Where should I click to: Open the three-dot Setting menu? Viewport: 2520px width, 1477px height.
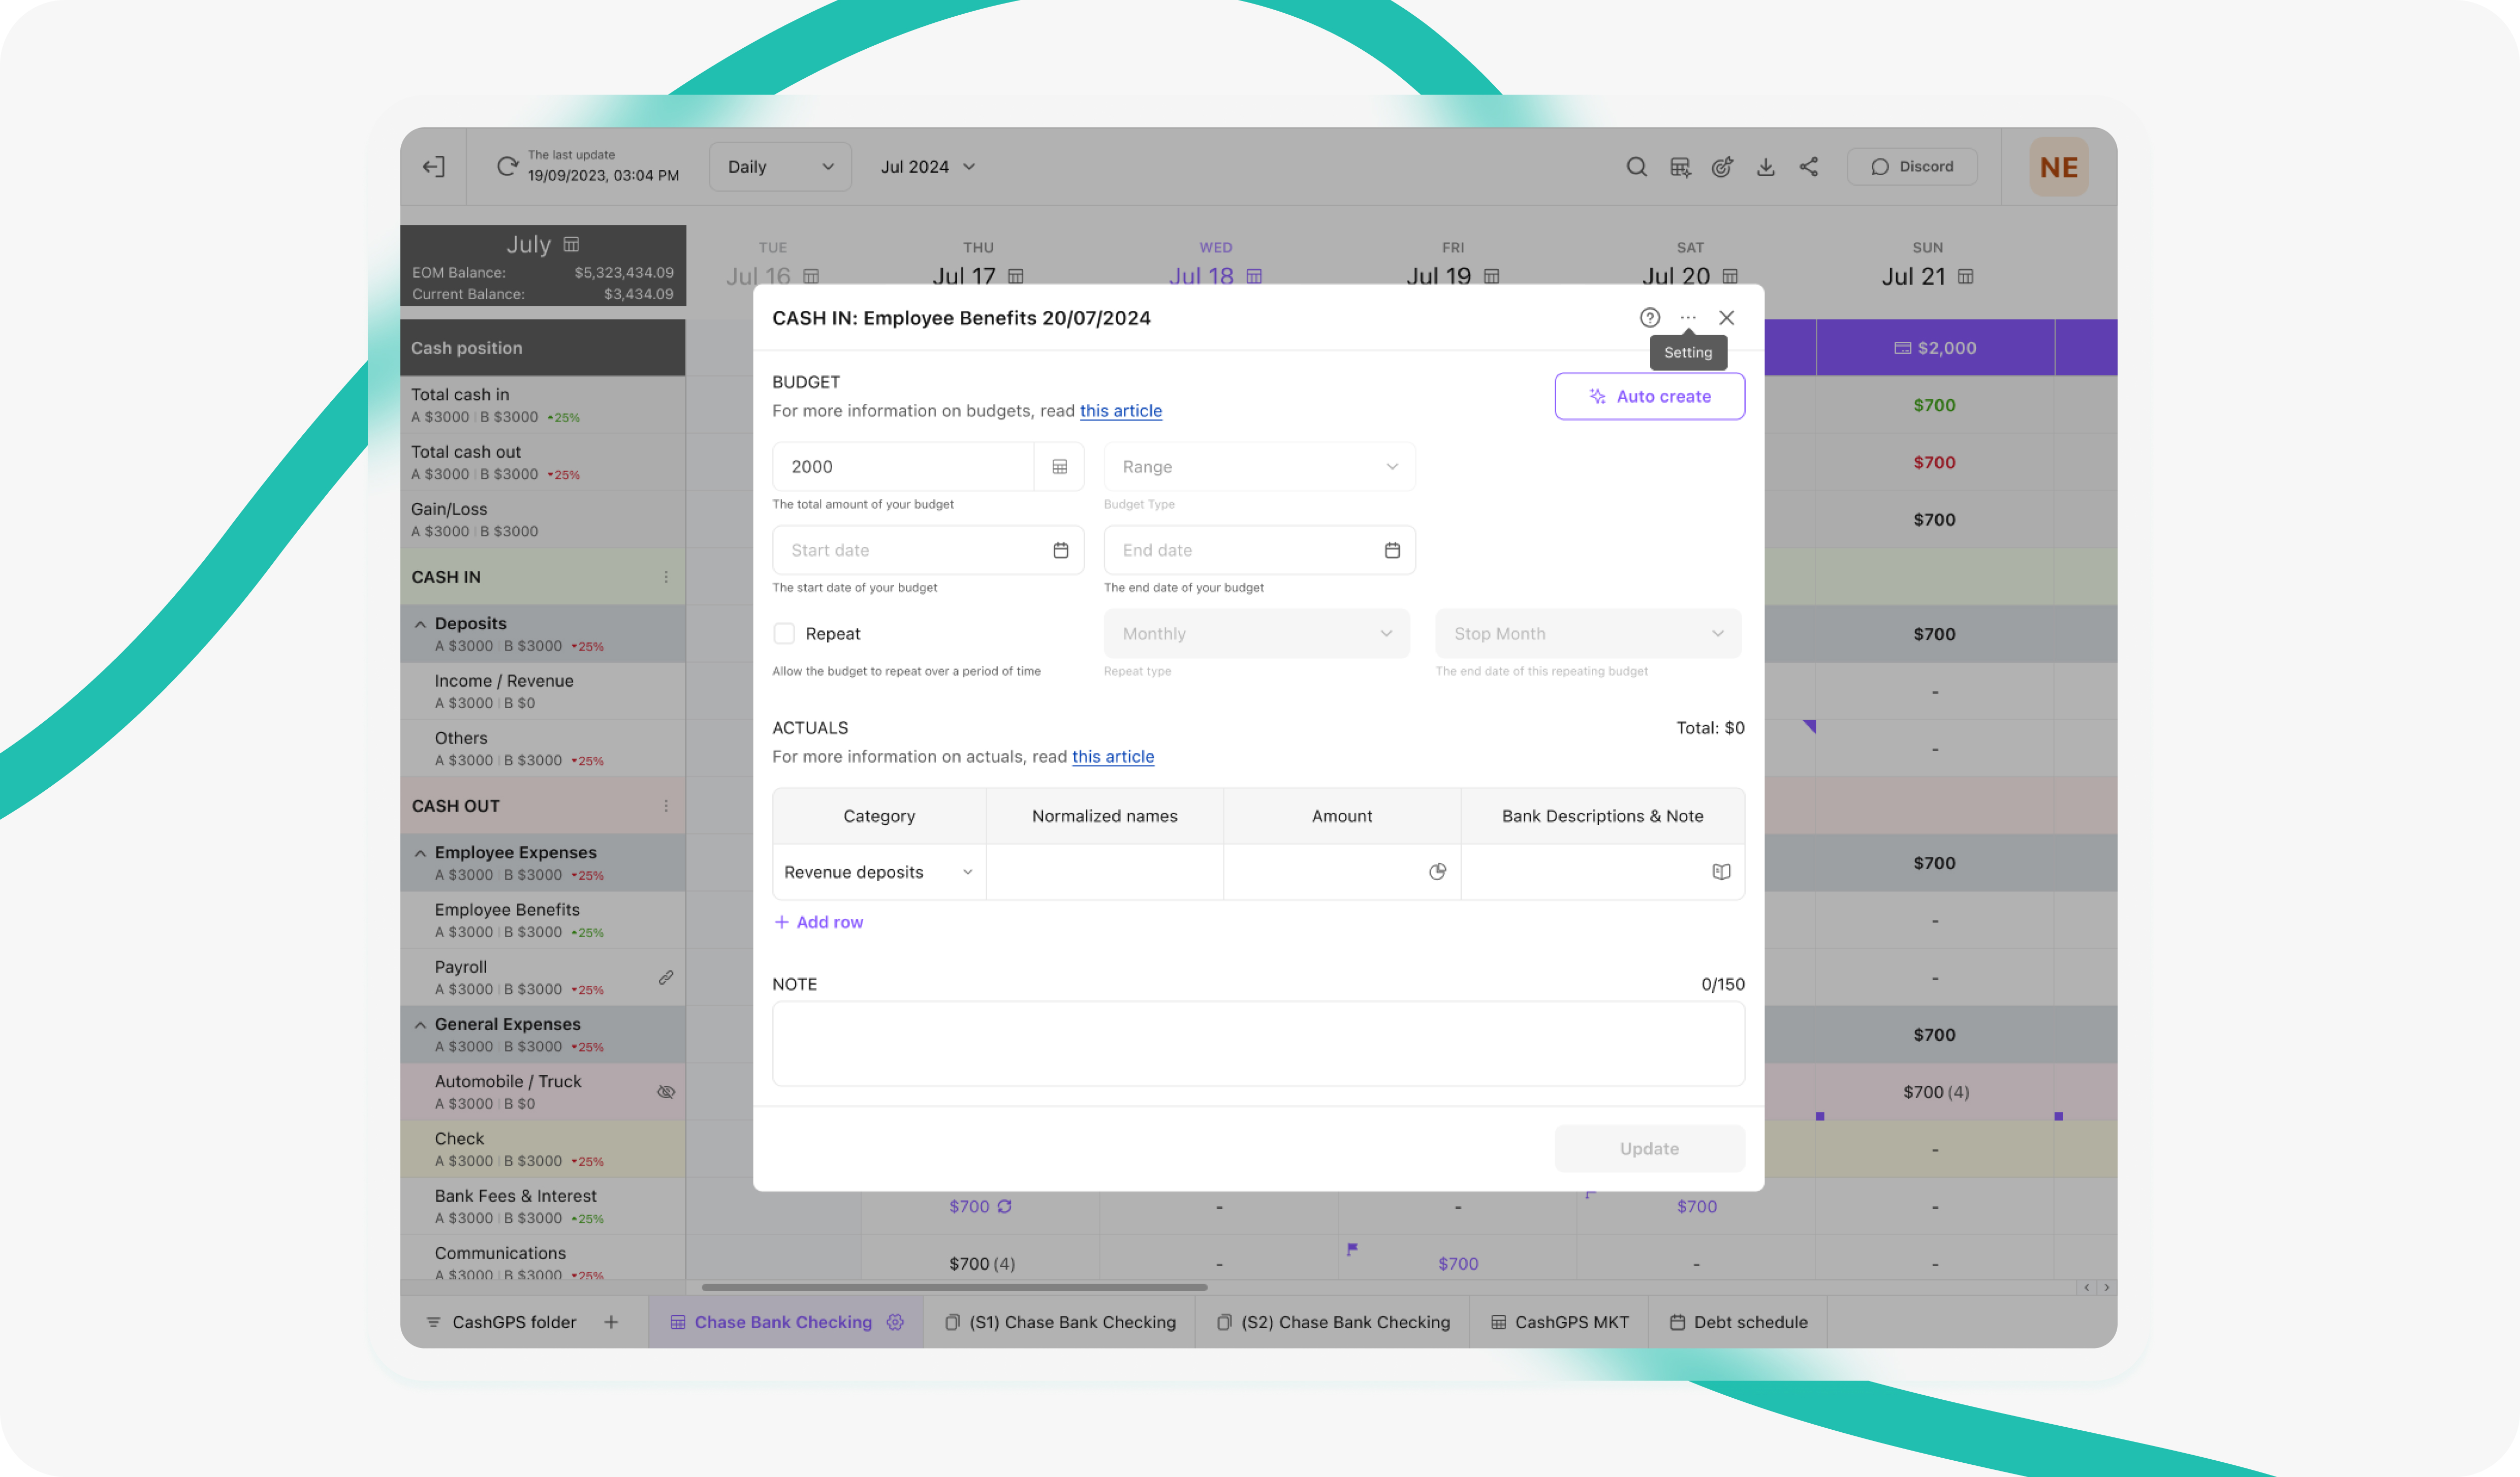tap(1688, 317)
